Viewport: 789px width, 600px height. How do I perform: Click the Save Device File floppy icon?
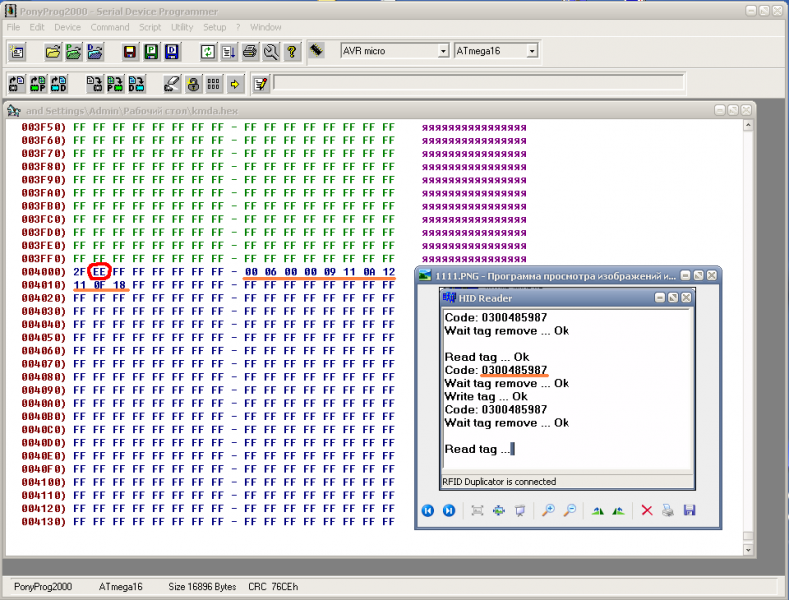pyautogui.click(x=129, y=51)
